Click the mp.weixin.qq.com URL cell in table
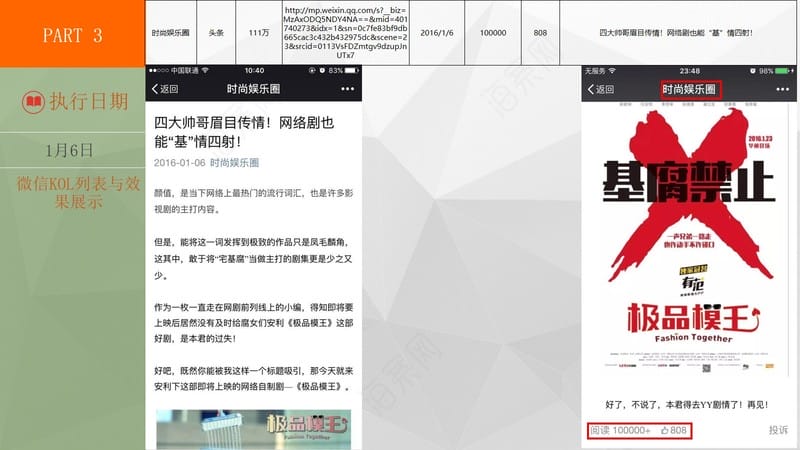This screenshot has width=800, height=450. 345,33
